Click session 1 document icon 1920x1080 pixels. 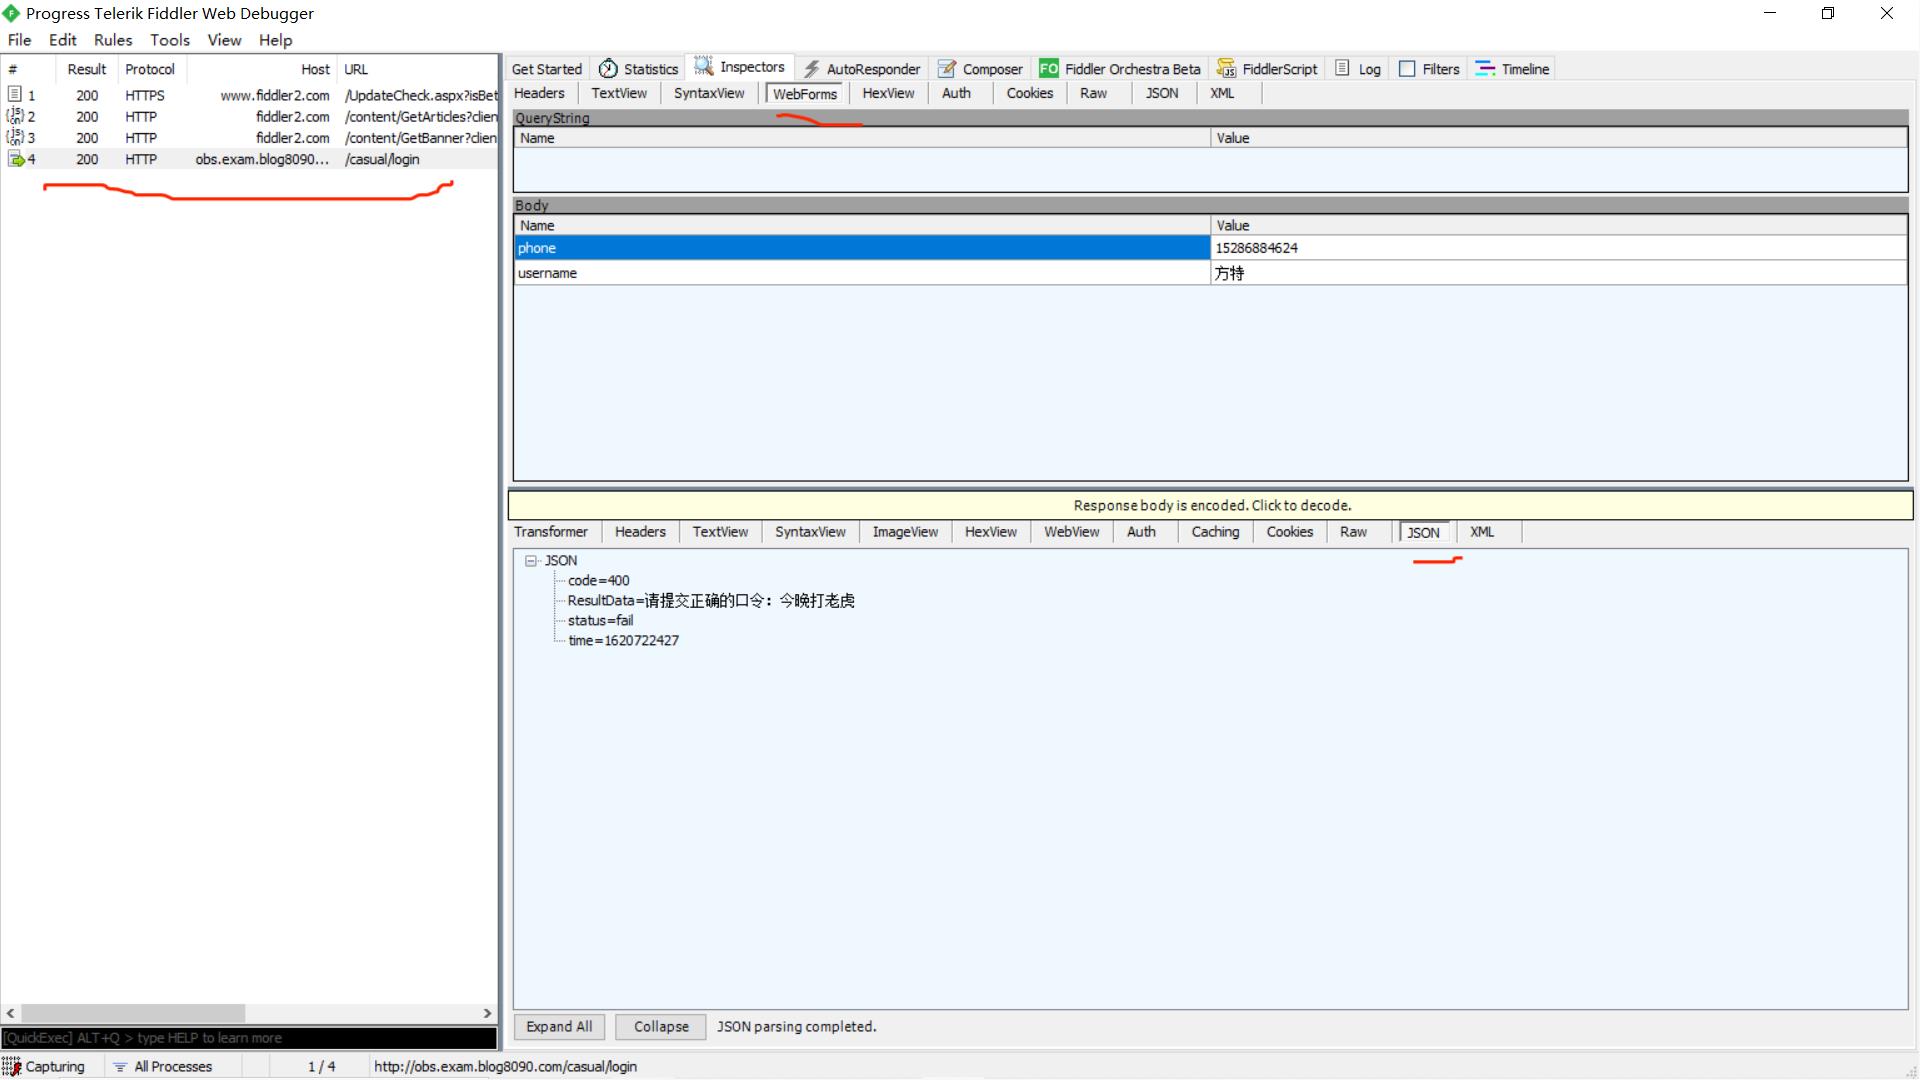point(15,94)
